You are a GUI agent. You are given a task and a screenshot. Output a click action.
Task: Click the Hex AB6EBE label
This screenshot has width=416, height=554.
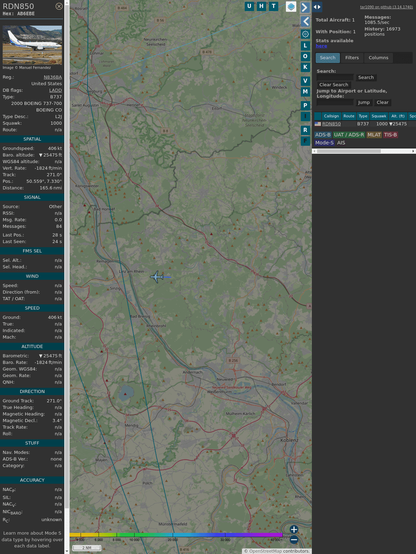pyautogui.click(x=19, y=14)
